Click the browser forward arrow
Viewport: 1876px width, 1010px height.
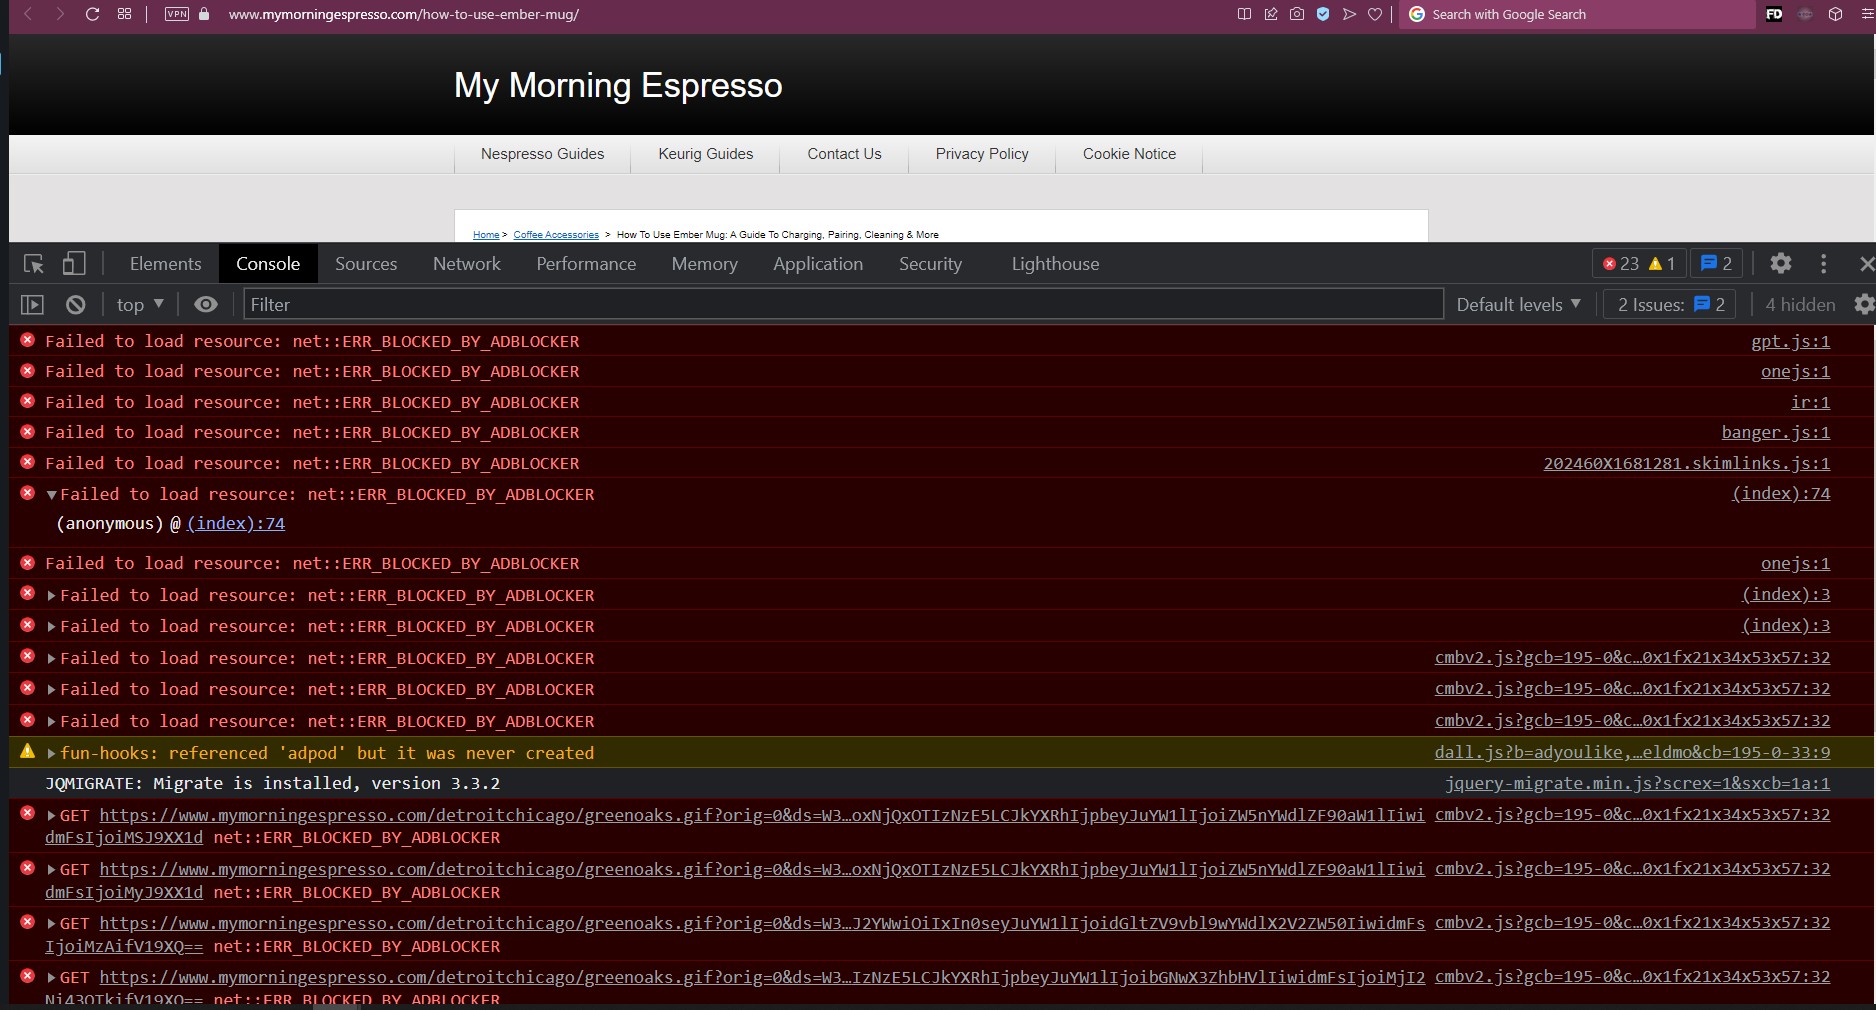point(60,14)
